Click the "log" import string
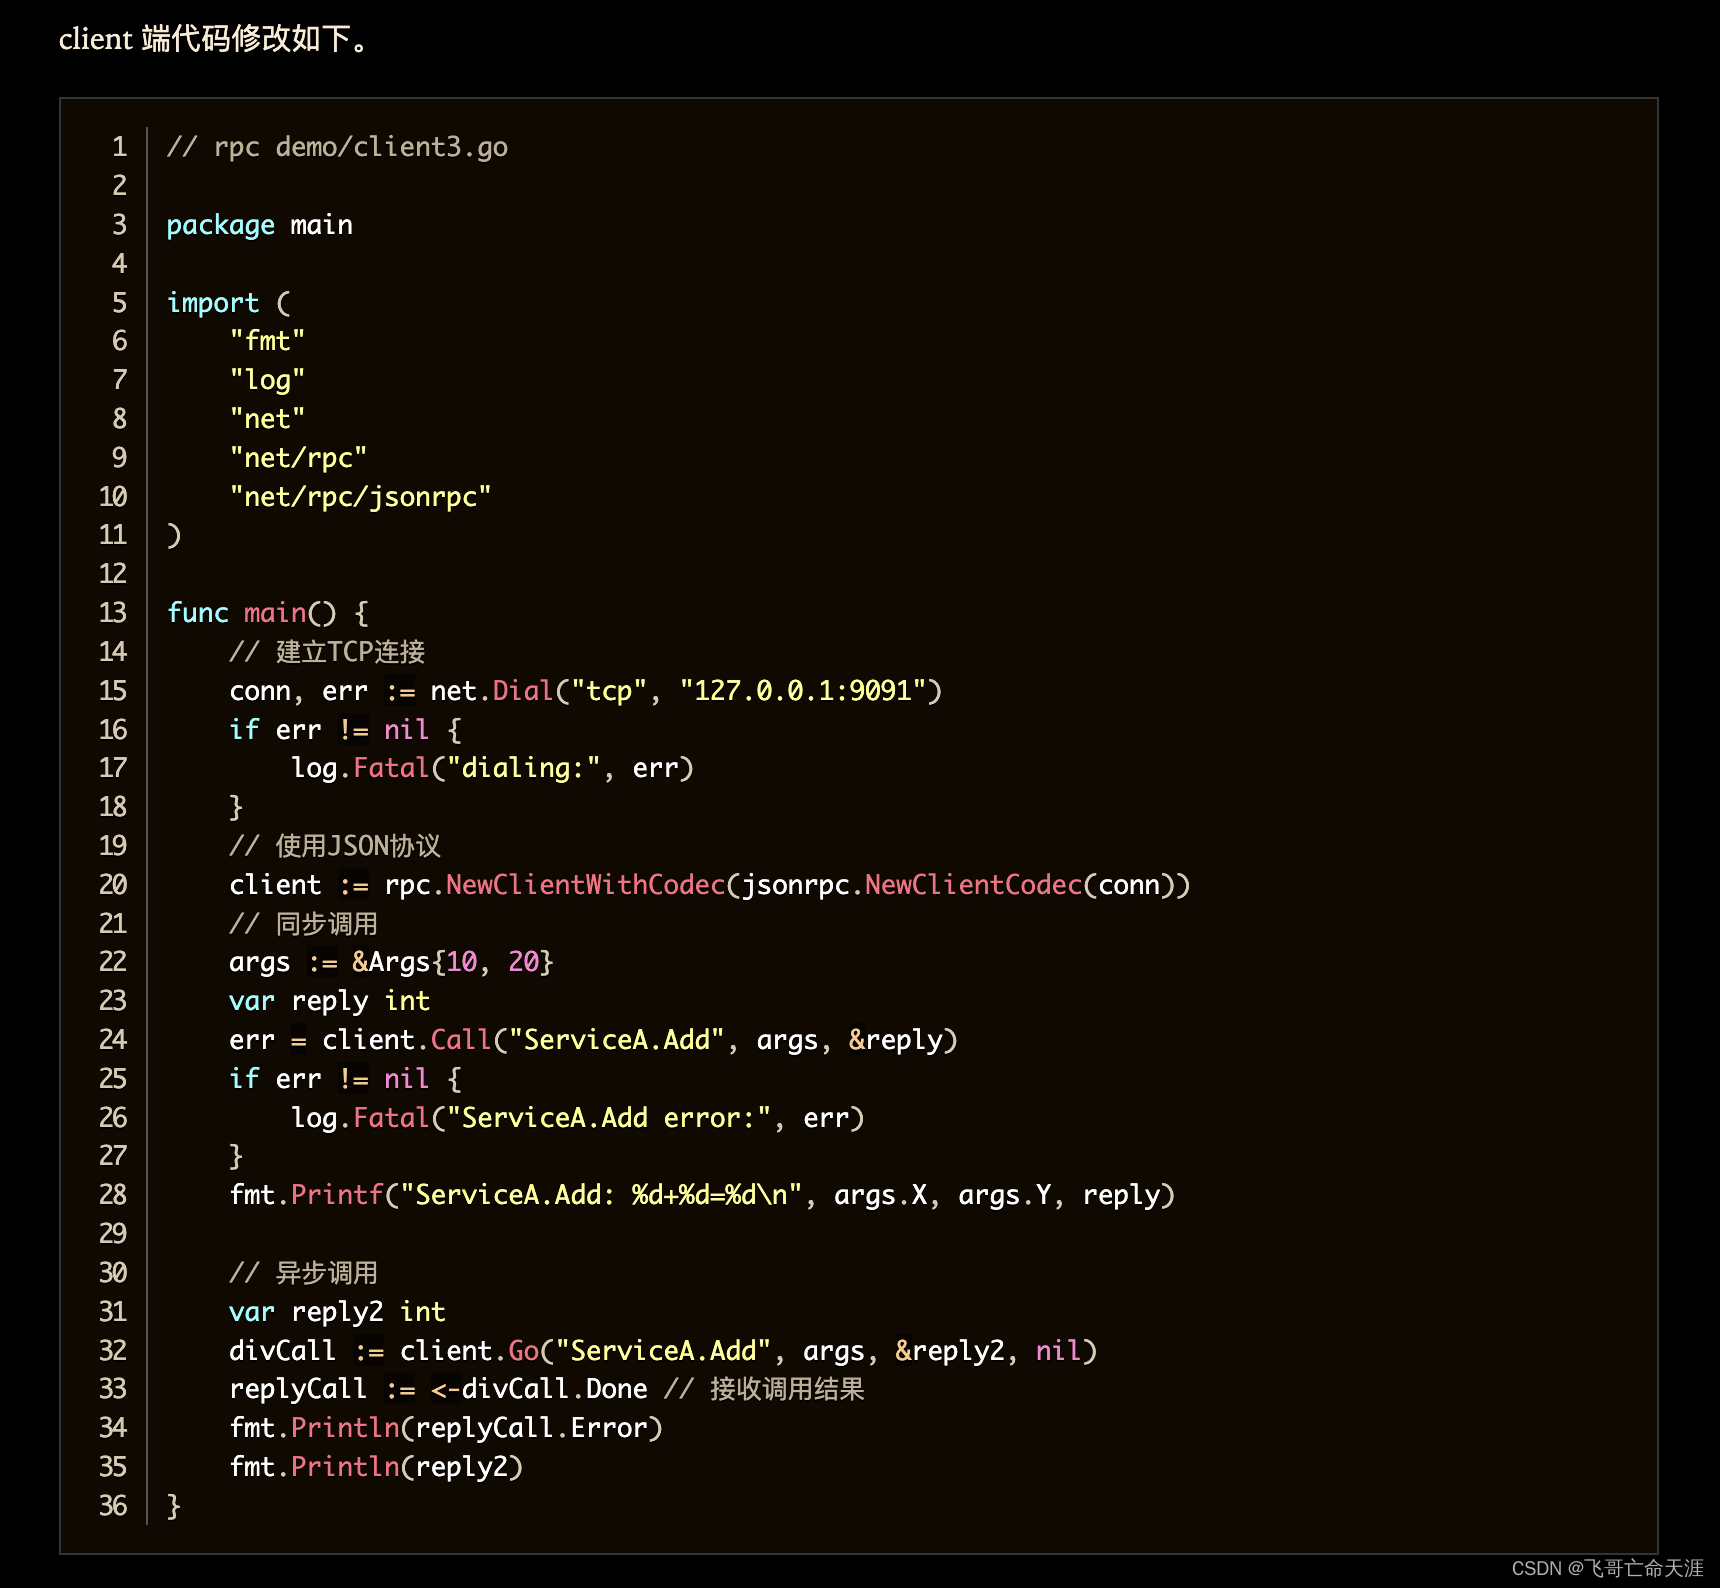1720x1588 pixels. 267,380
